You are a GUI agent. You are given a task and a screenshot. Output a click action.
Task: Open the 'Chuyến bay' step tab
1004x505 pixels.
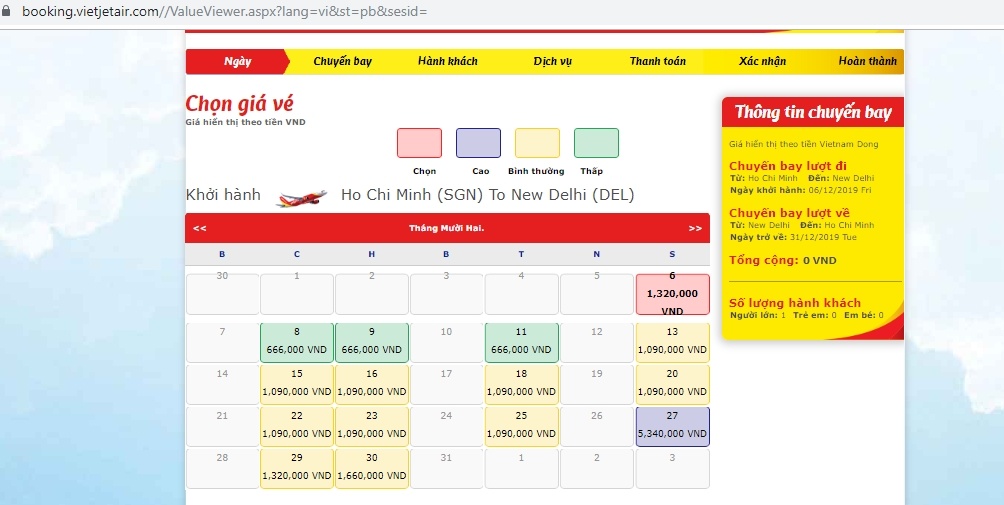click(x=342, y=61)
